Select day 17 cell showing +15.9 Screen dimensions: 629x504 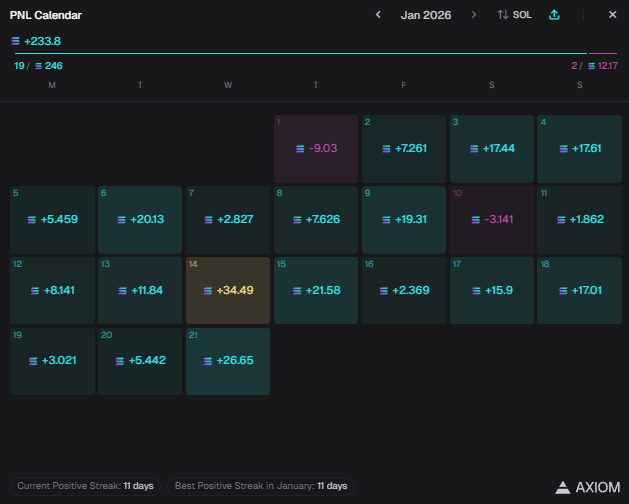coord(491,291)
